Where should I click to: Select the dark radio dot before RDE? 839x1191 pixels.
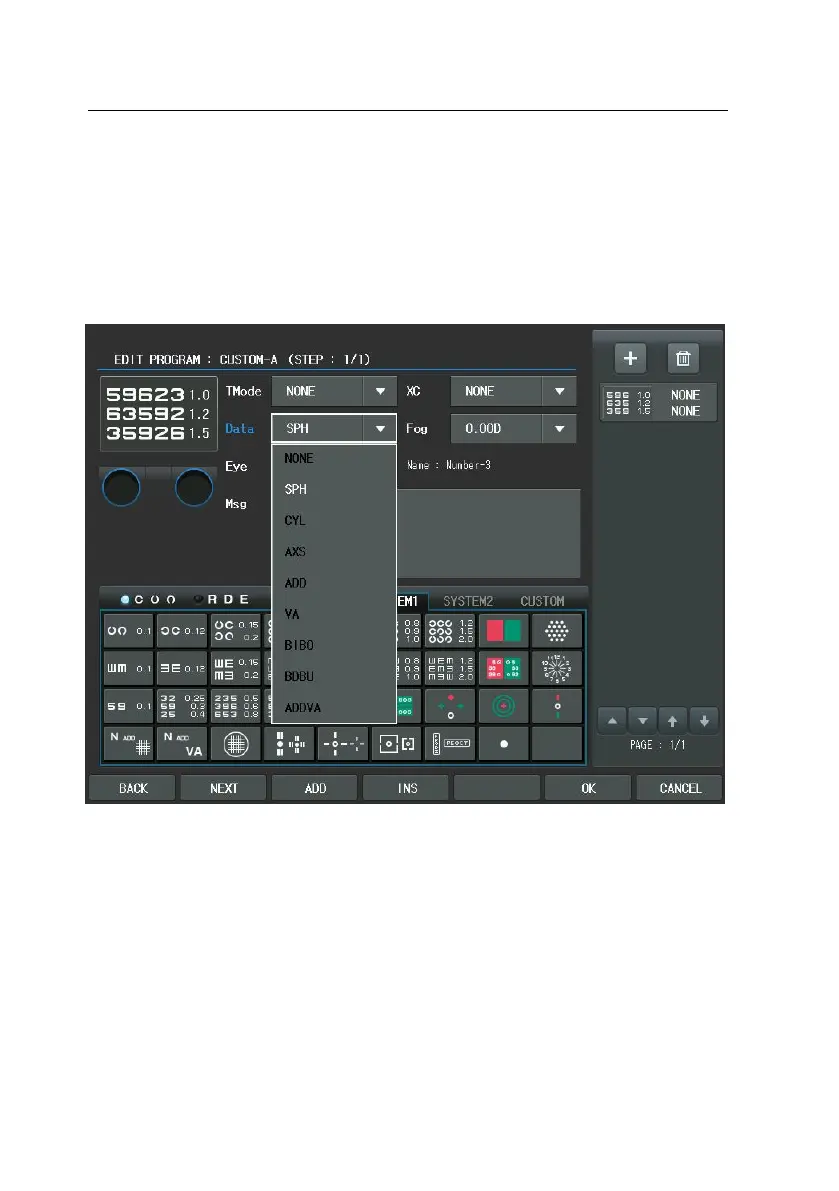coord(198,600)
